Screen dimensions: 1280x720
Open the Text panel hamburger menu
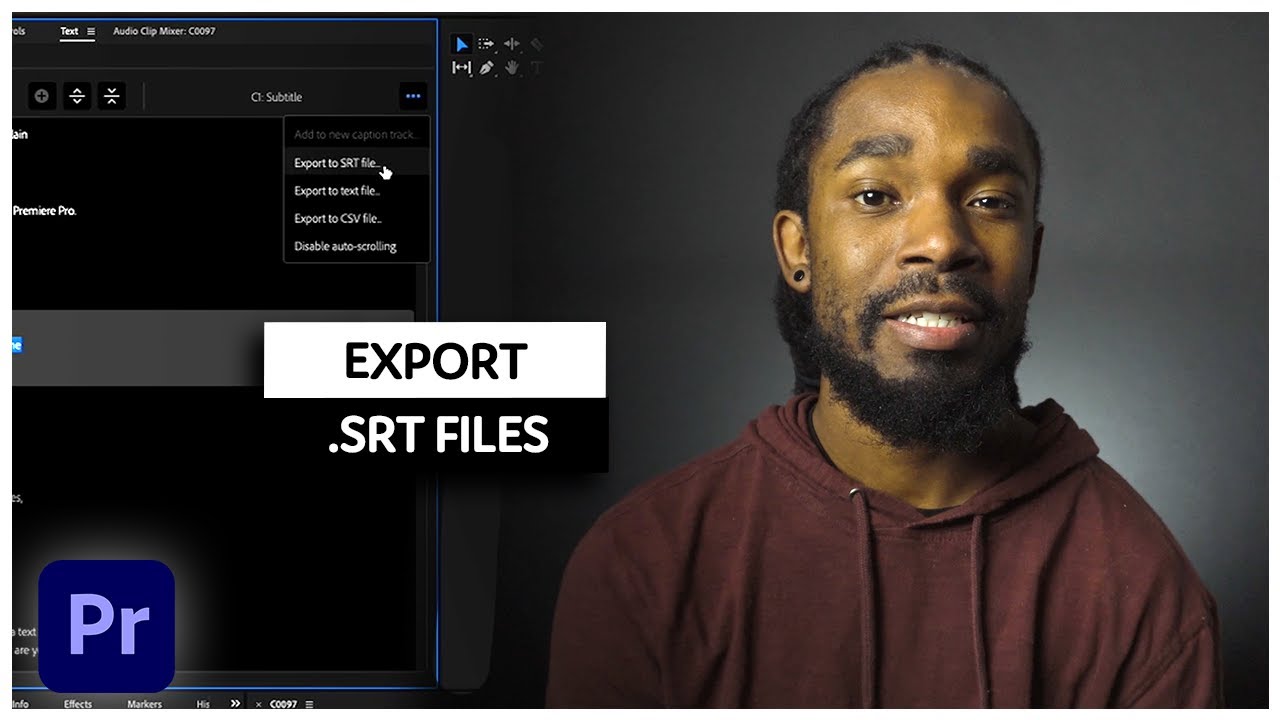click(x=91, y=32)
